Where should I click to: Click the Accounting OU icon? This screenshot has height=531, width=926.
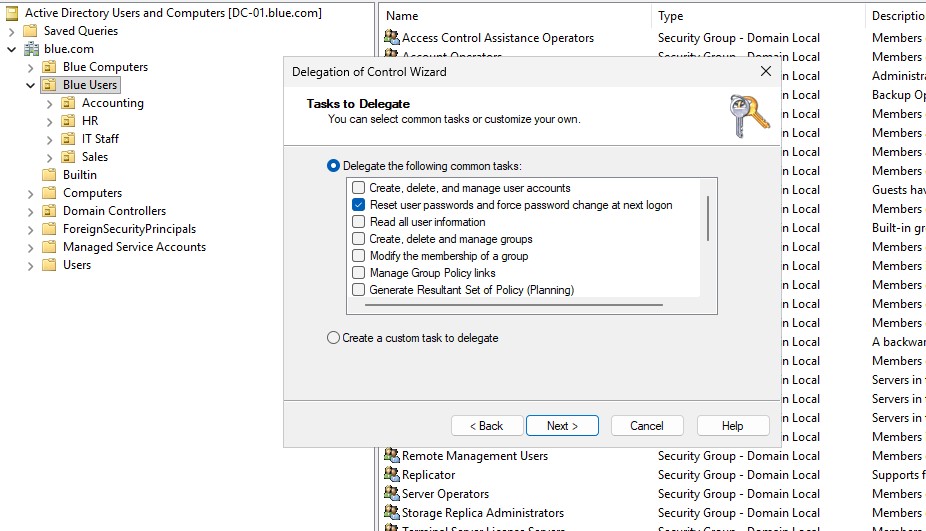[x=69, y=103]
